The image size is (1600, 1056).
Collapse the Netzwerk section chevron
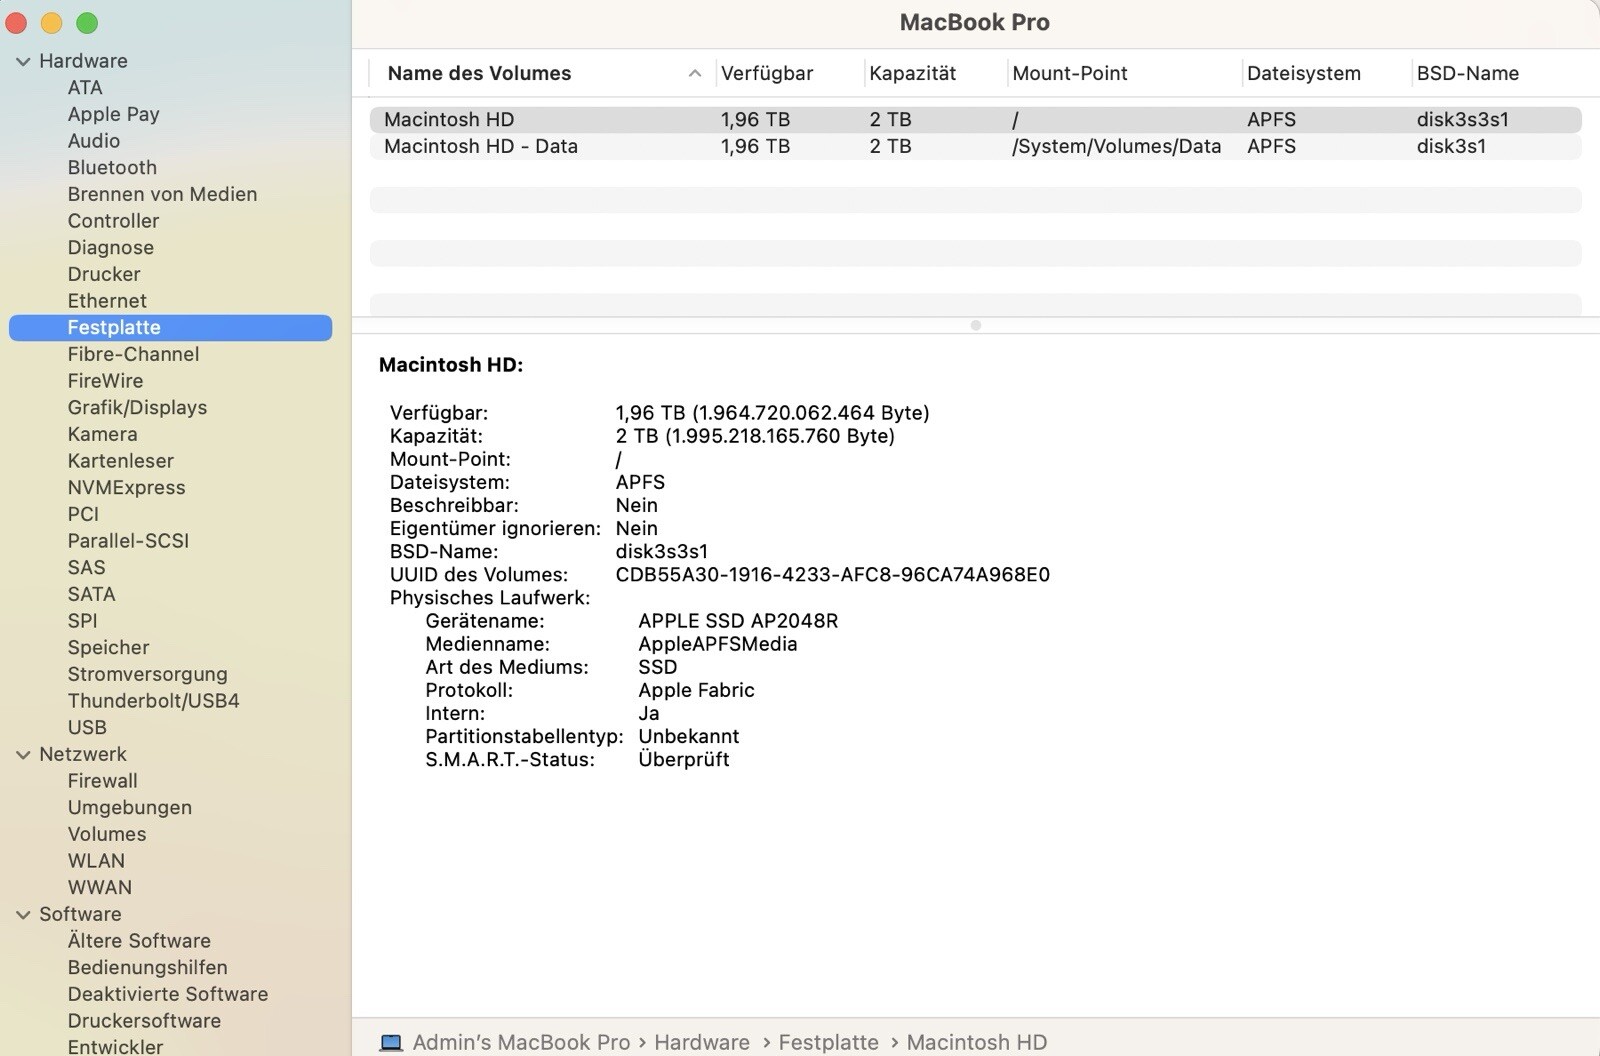(23, 755)
